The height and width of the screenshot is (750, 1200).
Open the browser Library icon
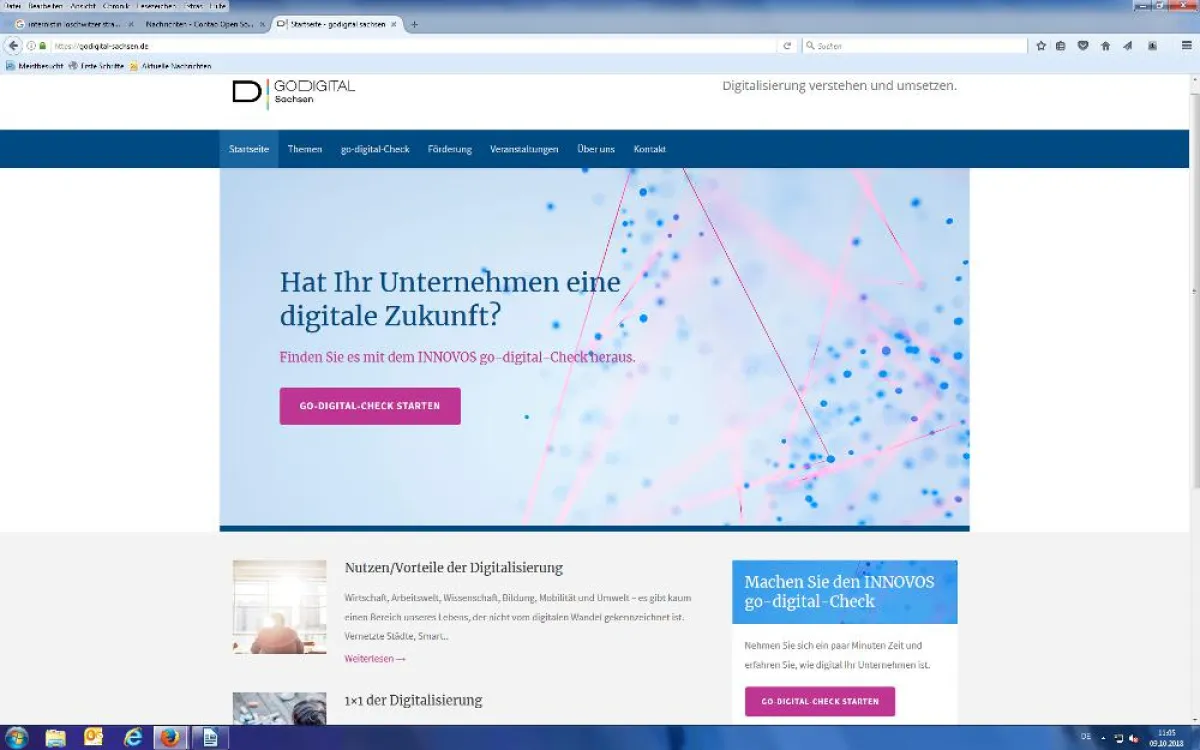pos(1062,45)
